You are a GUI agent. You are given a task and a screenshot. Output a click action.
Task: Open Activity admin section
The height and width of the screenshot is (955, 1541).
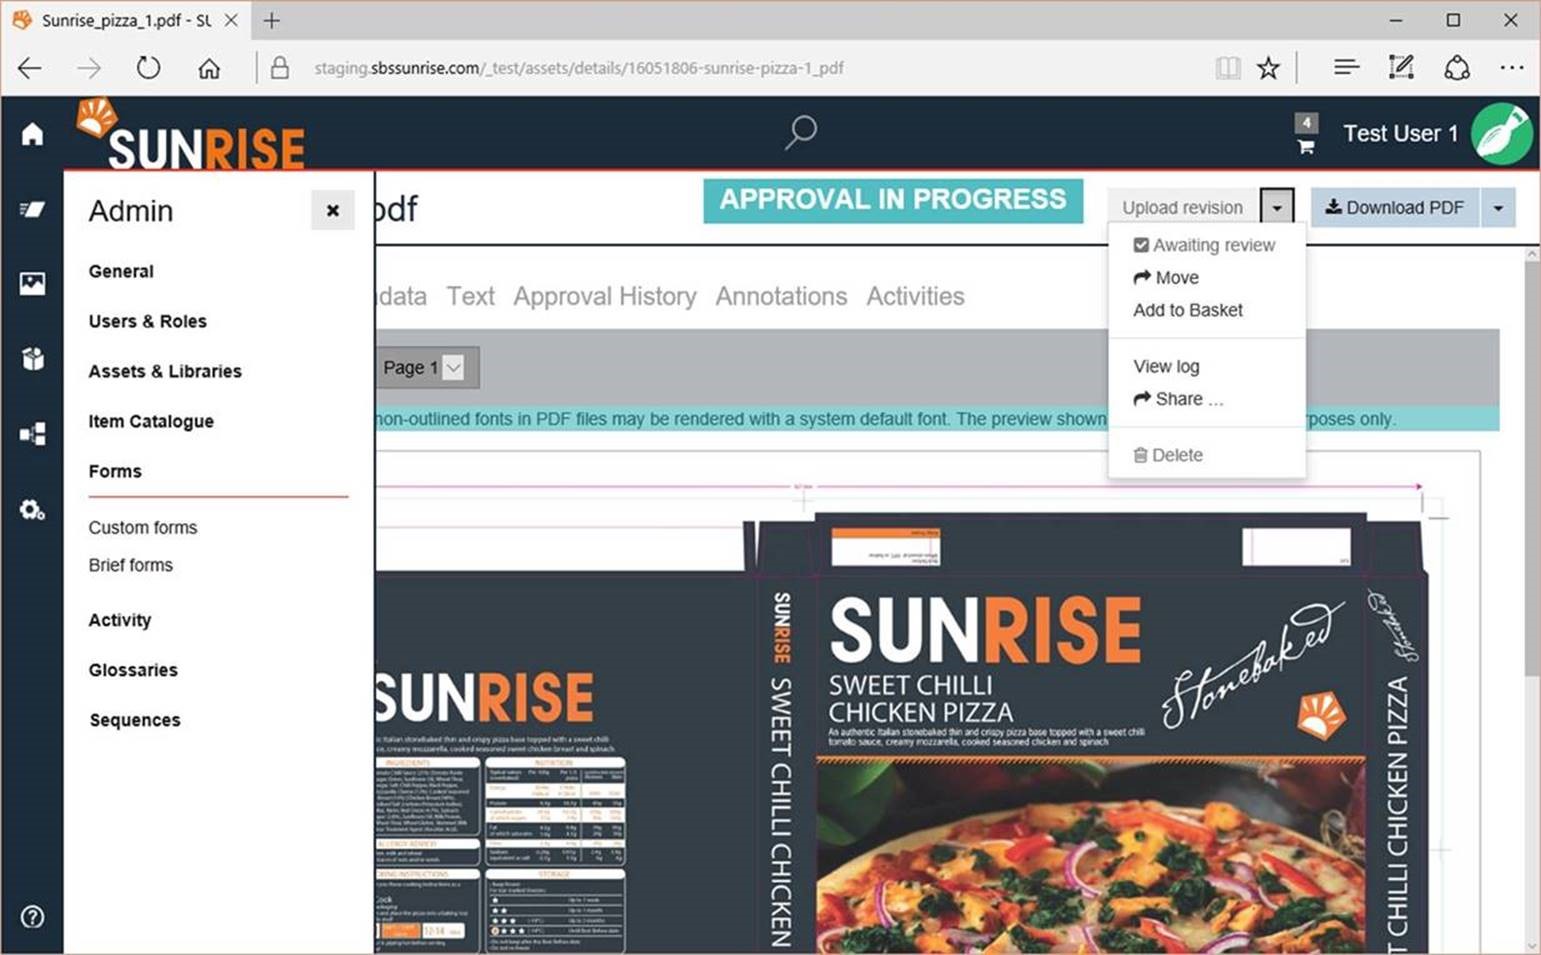[x=120, y=620]
